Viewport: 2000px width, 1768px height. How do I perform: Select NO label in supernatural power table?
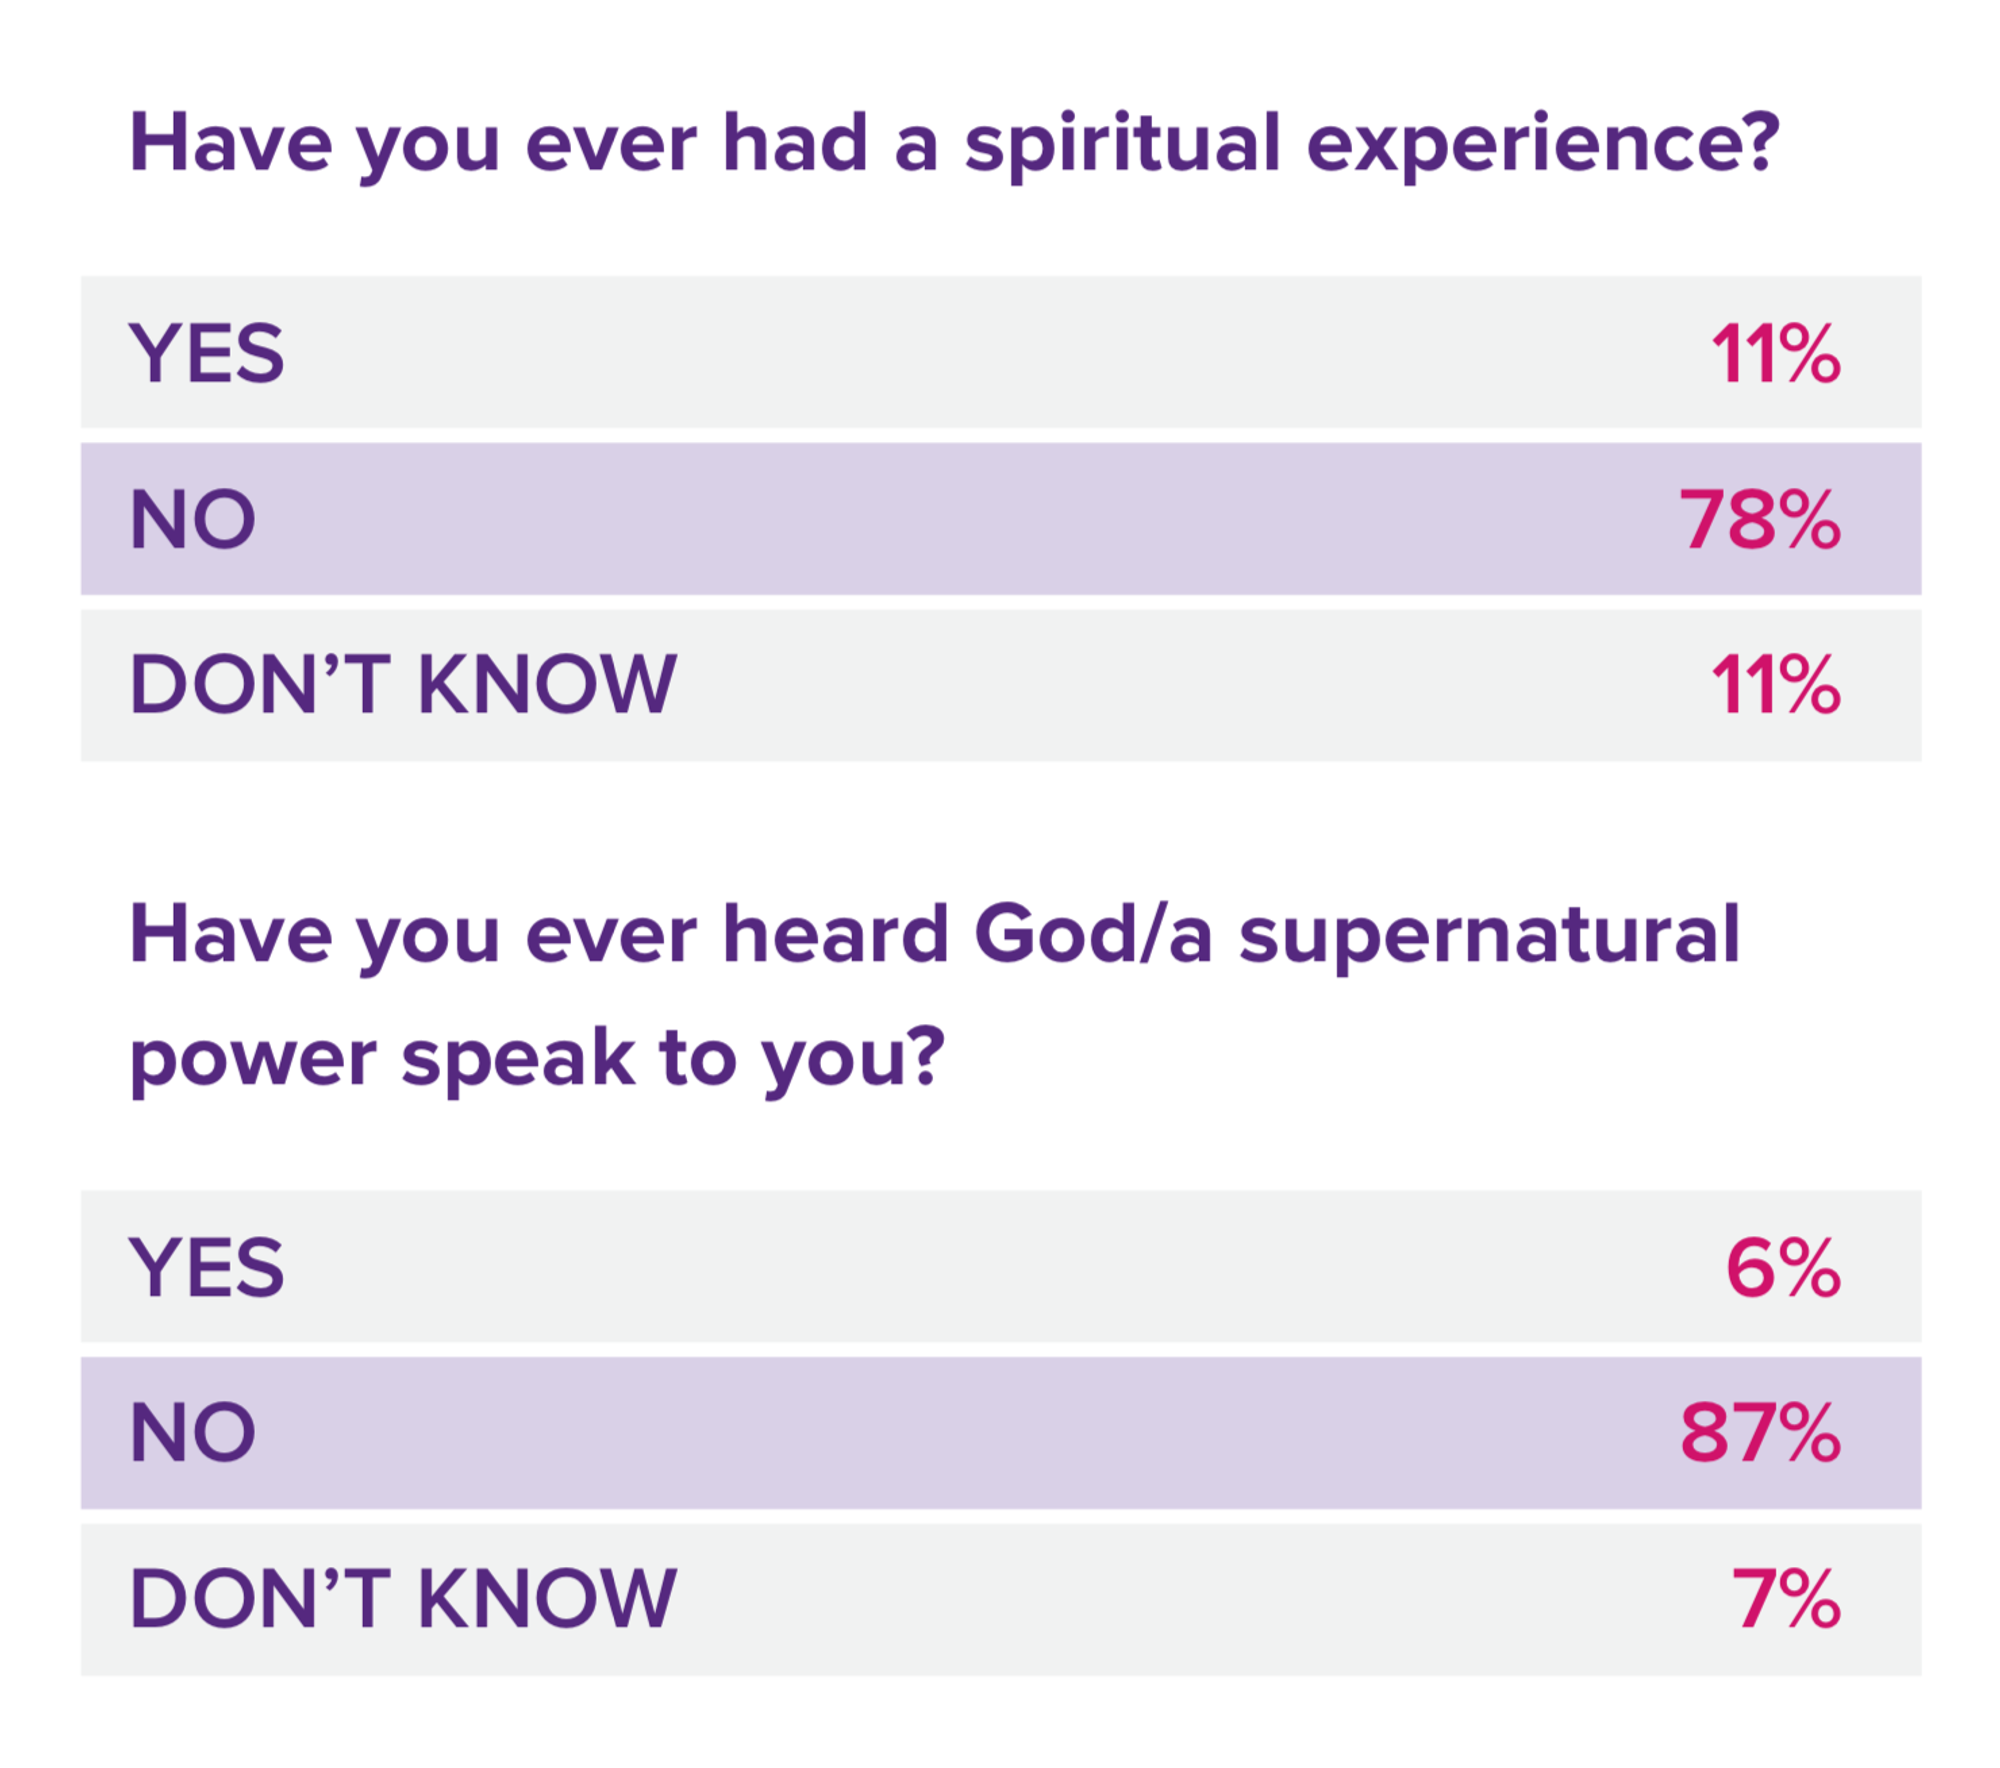tap(193, 1432)
